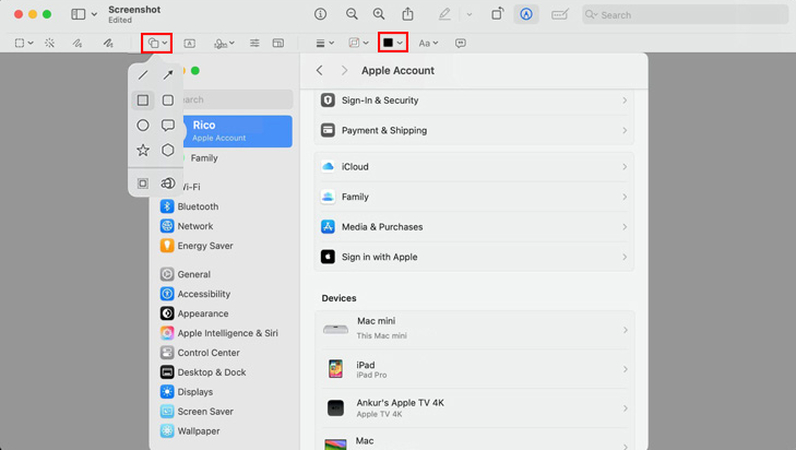The height and width of the screenshot is (450, 796).
Task: Click the Form Filling toolbar icon
Action: click(x=559, y=15)
